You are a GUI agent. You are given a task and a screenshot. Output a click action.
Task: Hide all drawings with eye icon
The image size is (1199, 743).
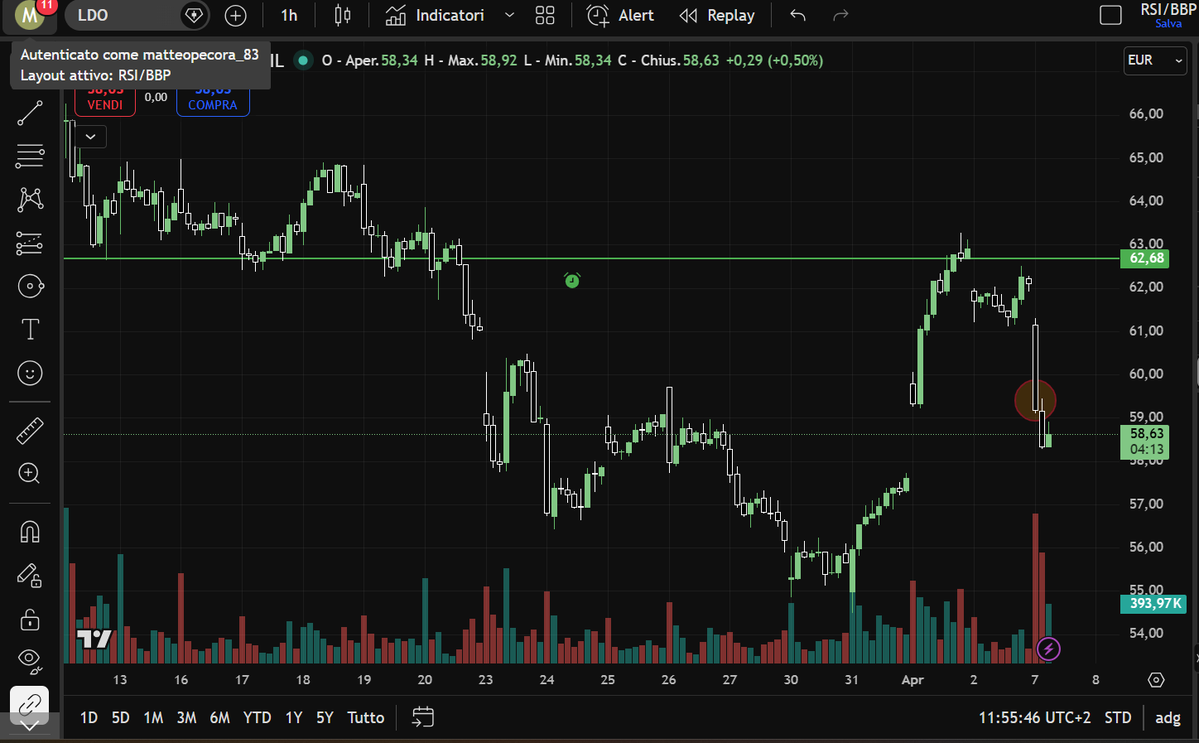[x=30, y=660]
